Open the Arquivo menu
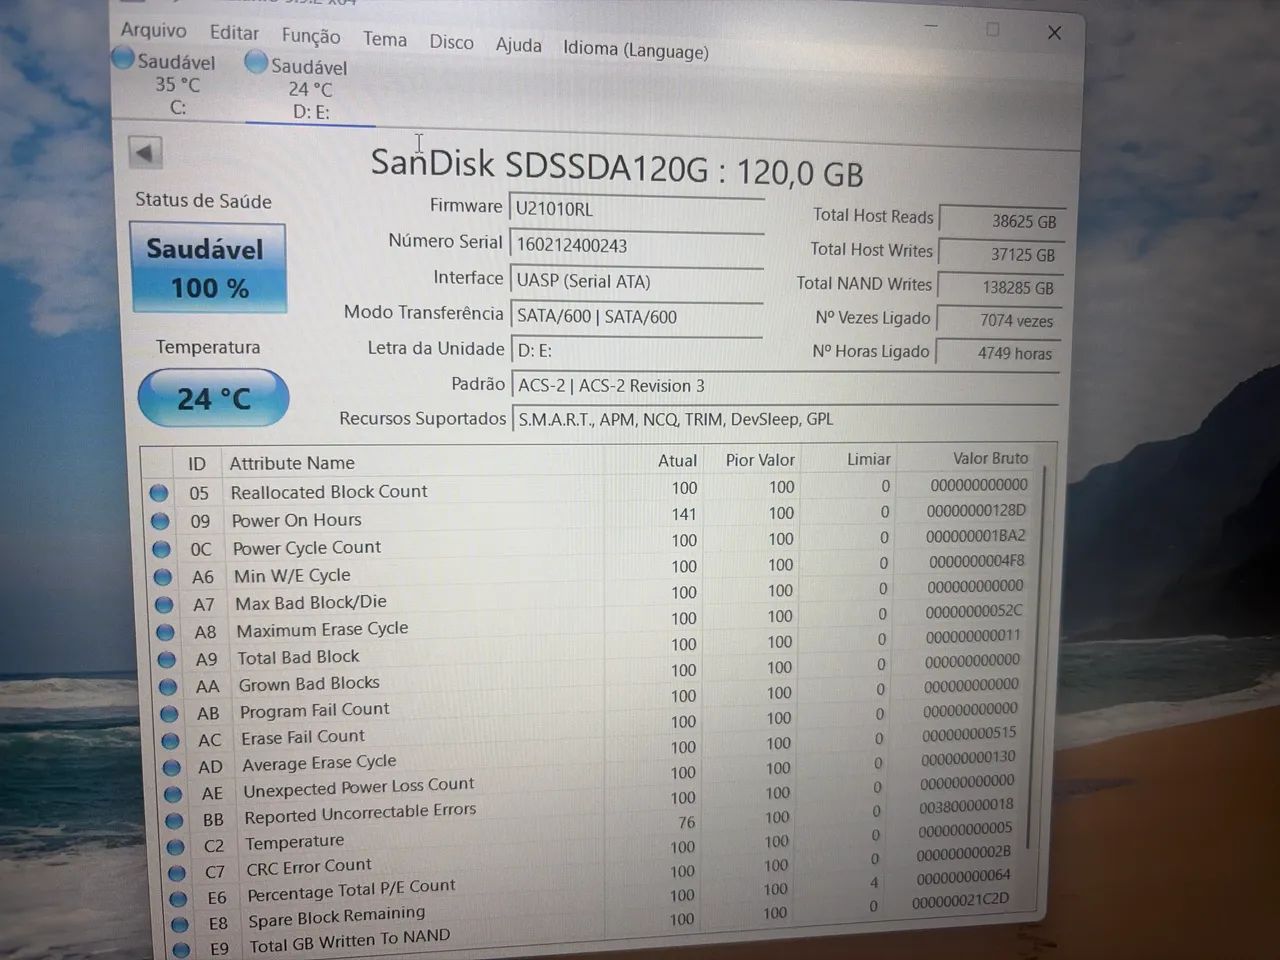The height and width of the screenshot is (960, 1280). coord(153,30)
